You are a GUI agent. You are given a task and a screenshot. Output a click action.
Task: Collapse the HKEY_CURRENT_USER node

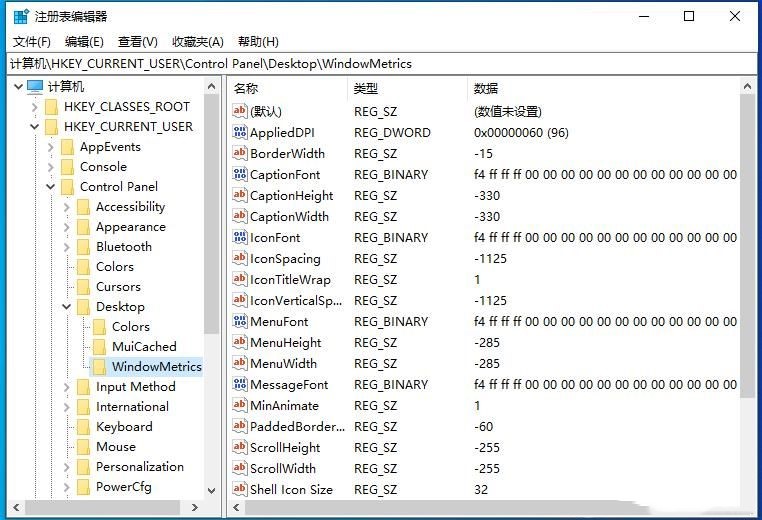coord(35,127)
